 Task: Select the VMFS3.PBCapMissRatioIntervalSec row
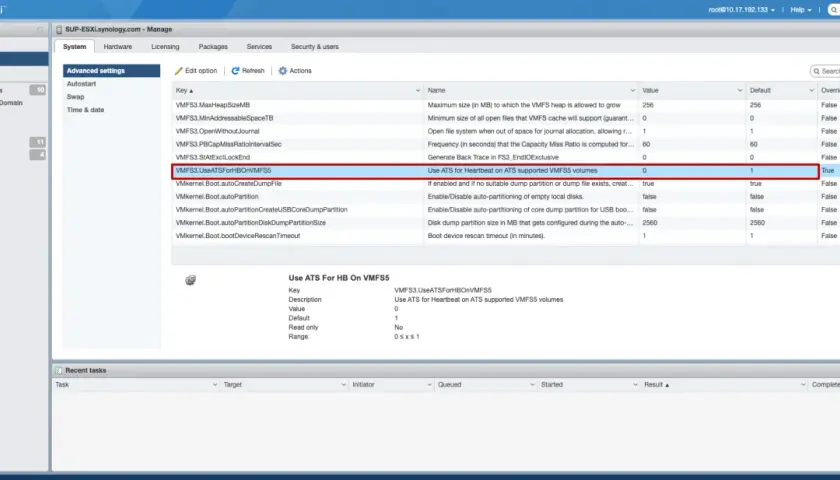coord(506,144)
